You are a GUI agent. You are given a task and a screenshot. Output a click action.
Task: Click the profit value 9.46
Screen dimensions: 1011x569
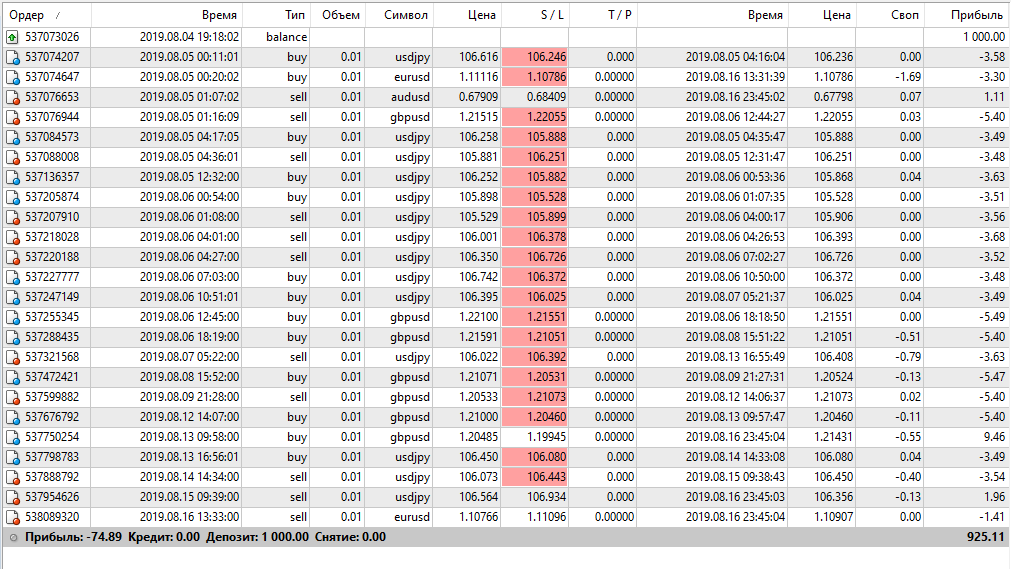pos(994,437)
